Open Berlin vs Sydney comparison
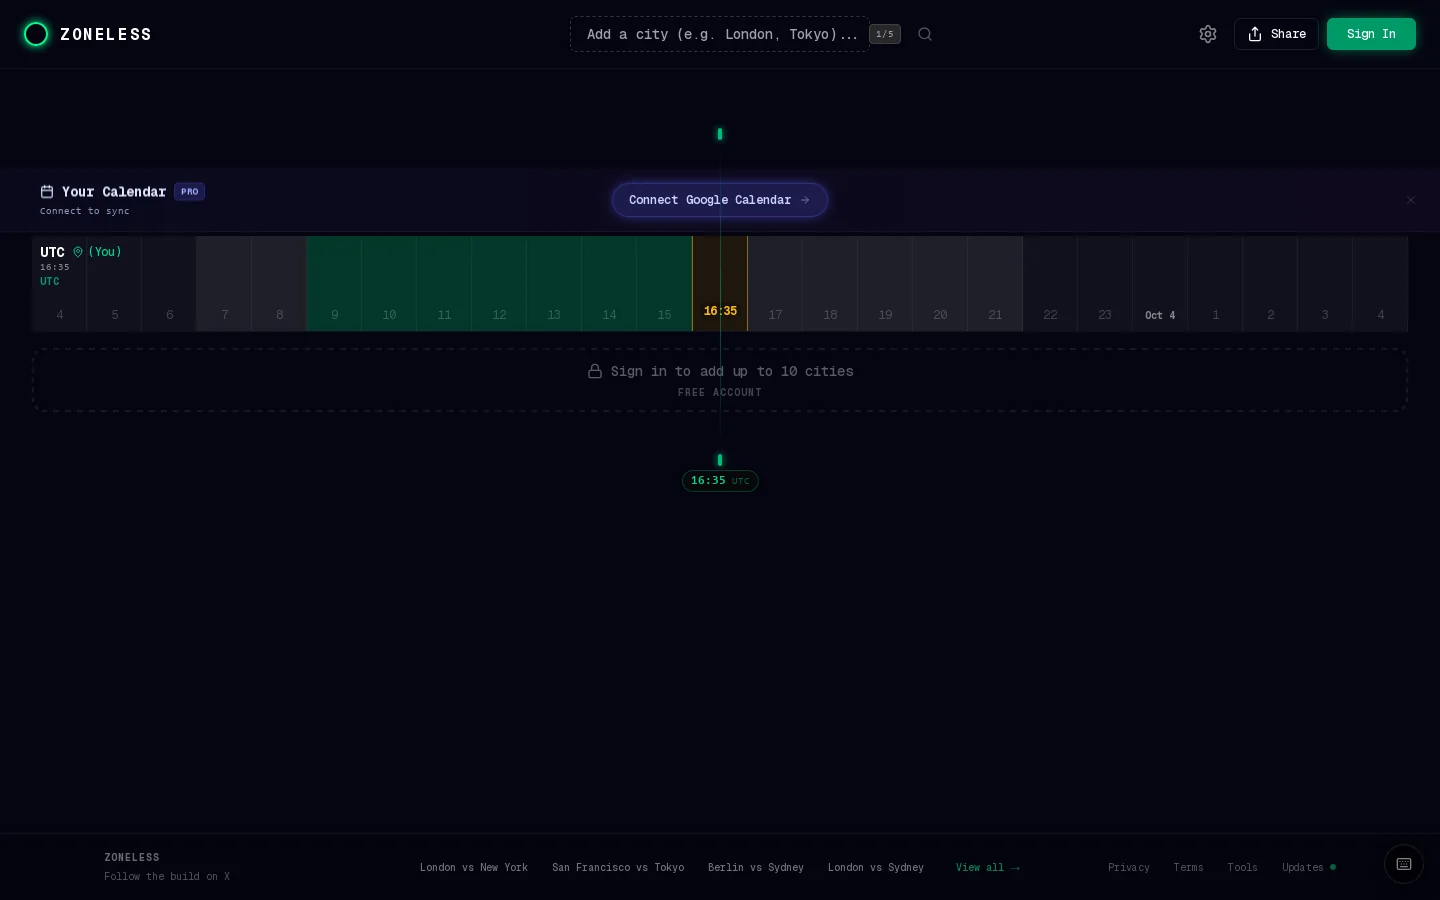 [756, 868]
